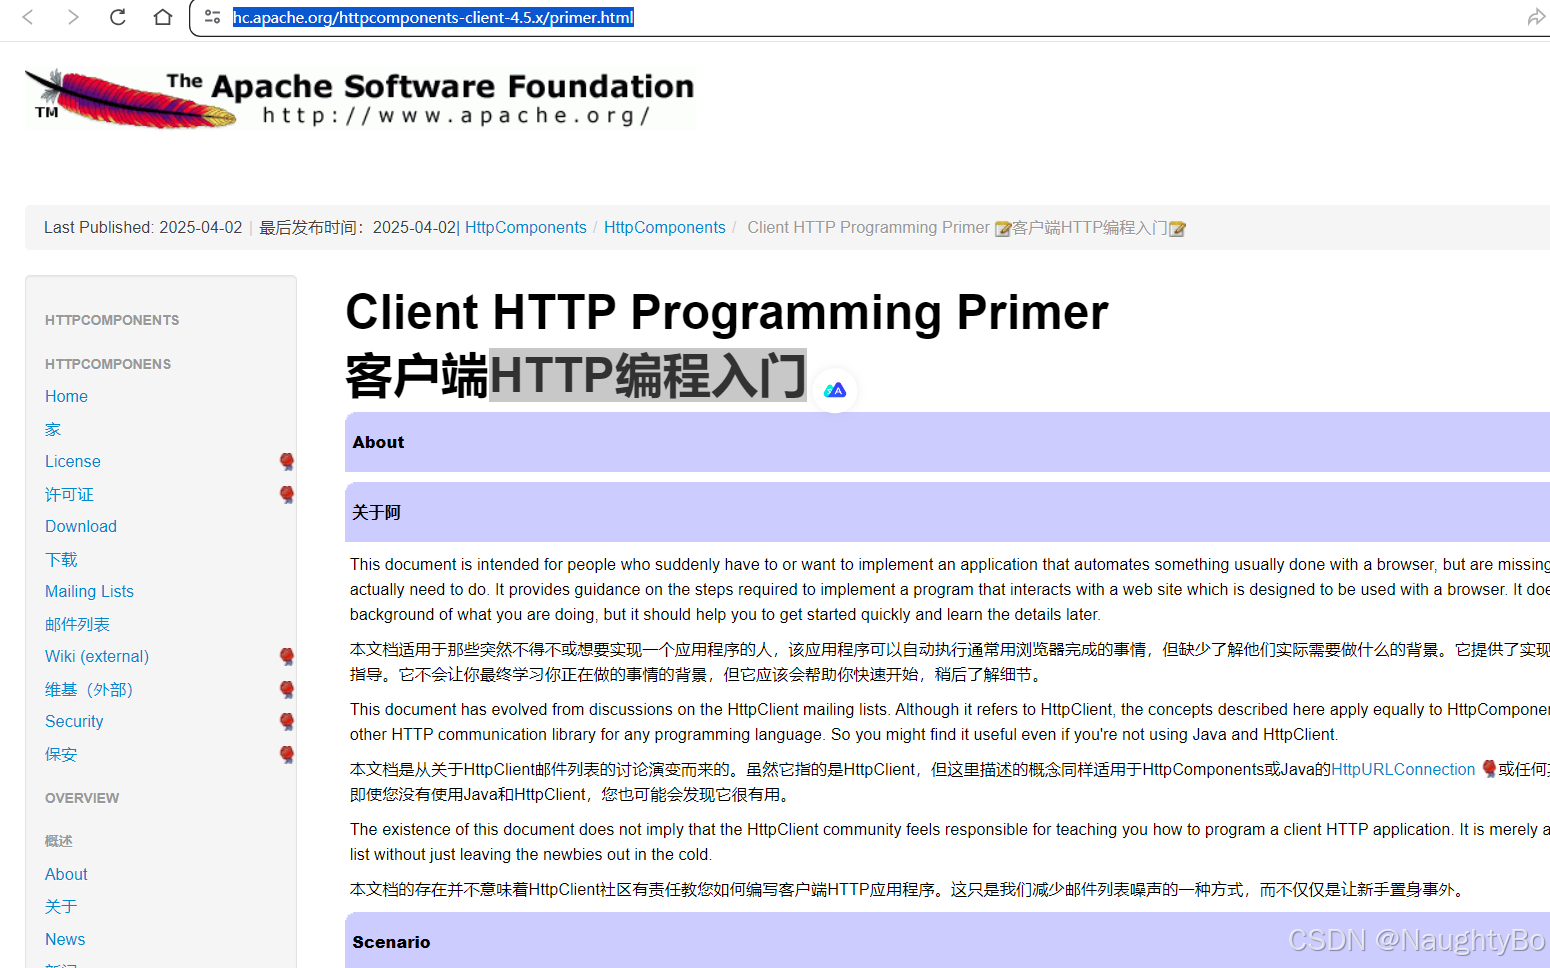Open the Download sidebar link

[x=81, y=526]
